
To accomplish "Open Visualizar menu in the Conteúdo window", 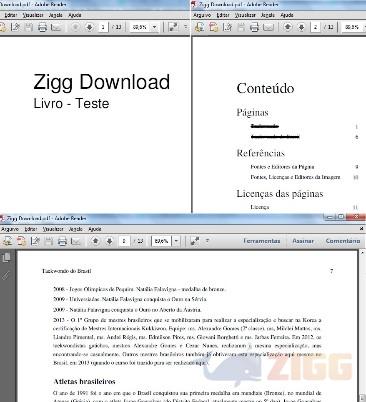I will point(245,15).
